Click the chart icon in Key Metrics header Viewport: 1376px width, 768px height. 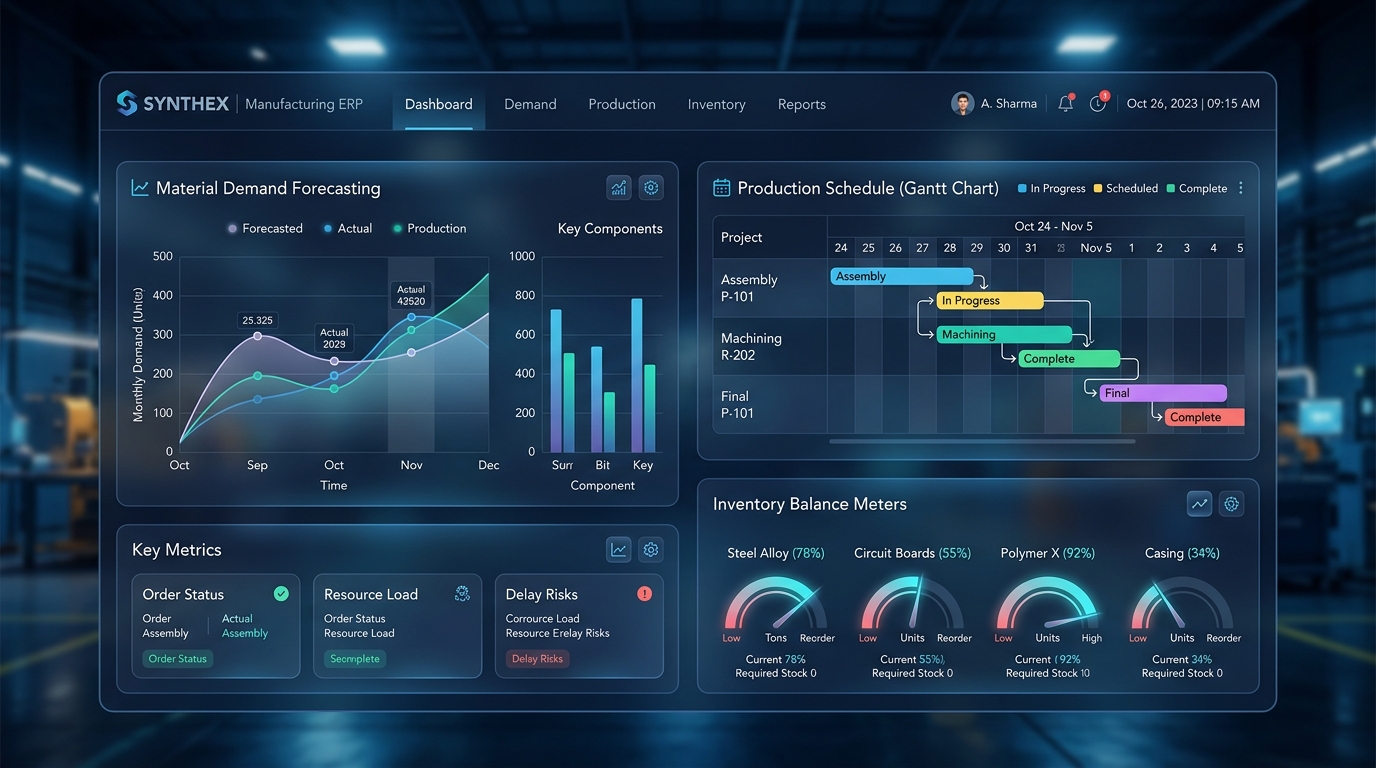tap(619, 549)
